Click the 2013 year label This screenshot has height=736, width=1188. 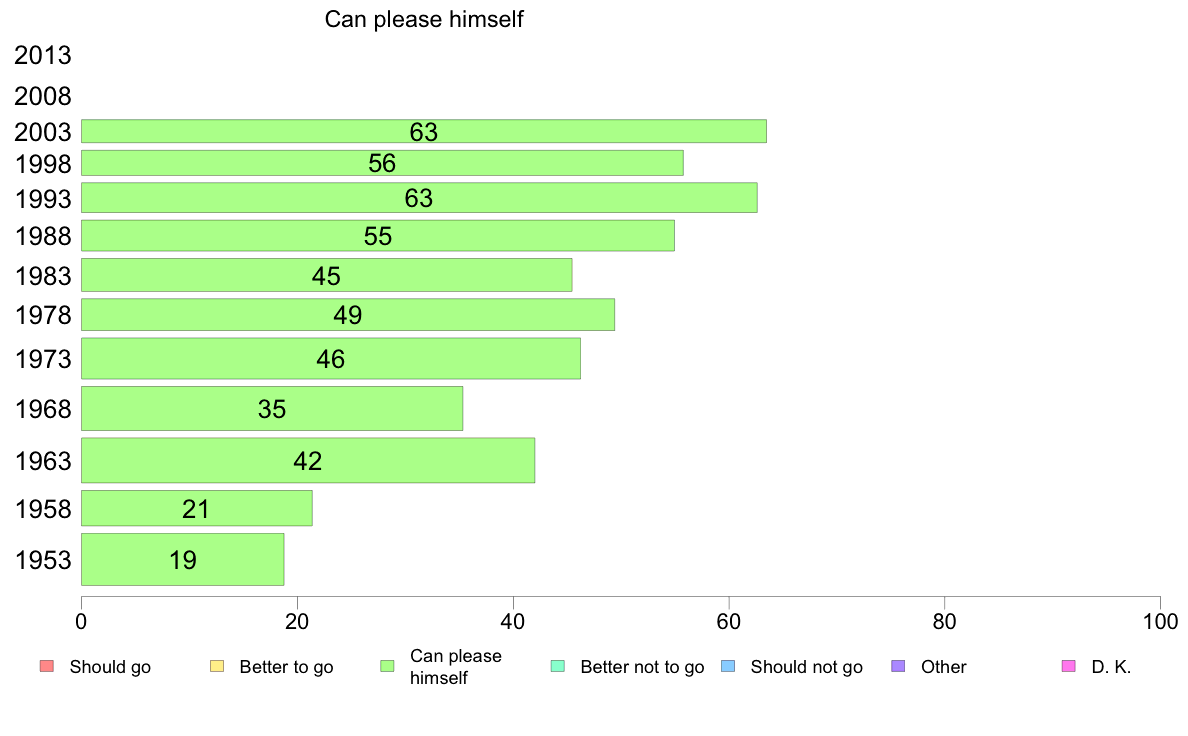pos(42,55)
